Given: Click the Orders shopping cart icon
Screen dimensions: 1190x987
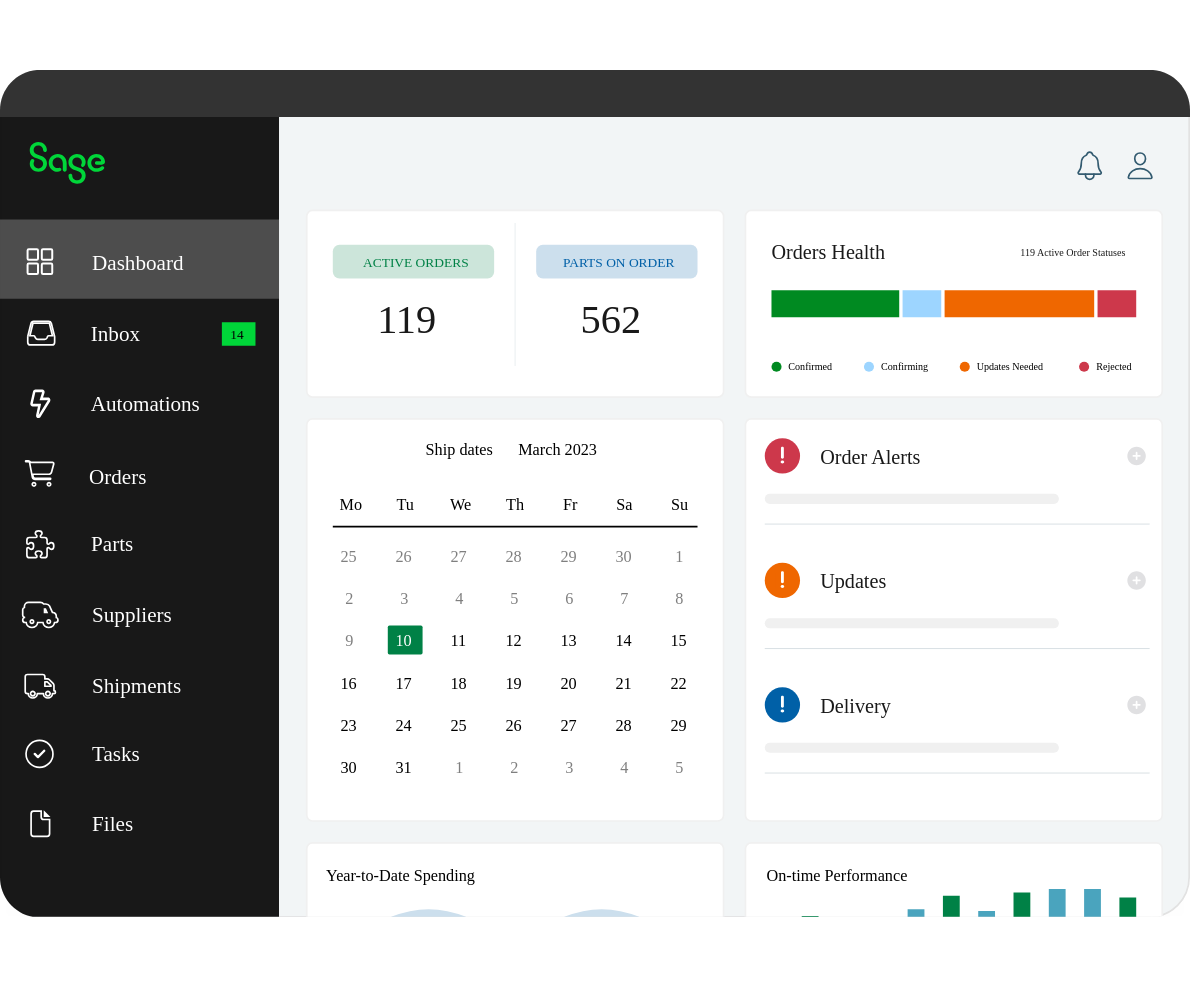Looking at the screenshot, I should click(40, 474).
